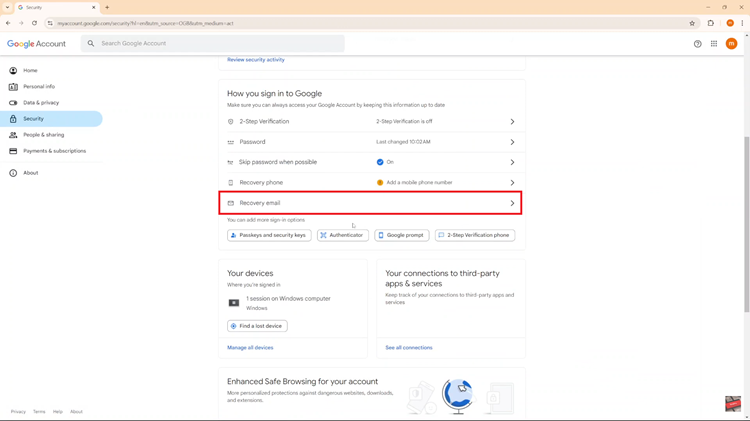Click the browser address bar URL
Screen dimensions: 750x421
pos(145,23)
